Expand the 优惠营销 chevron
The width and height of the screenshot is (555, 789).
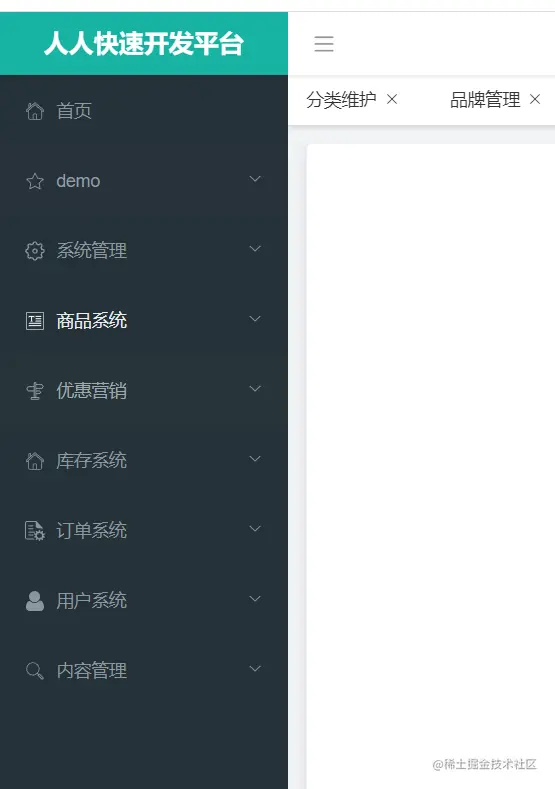tap(255, 388)
